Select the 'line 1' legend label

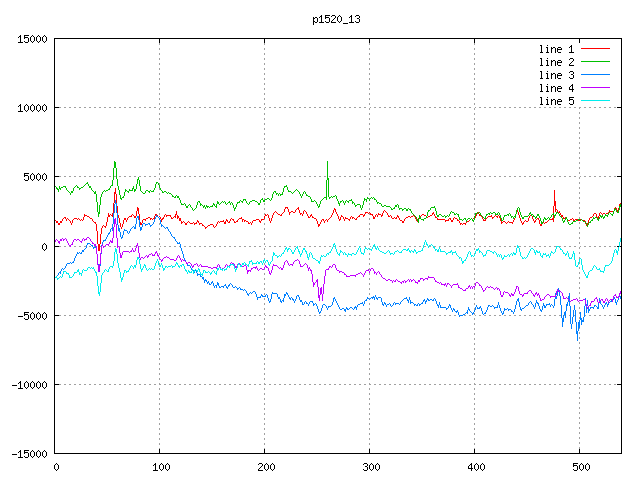[x=557, y=49]
